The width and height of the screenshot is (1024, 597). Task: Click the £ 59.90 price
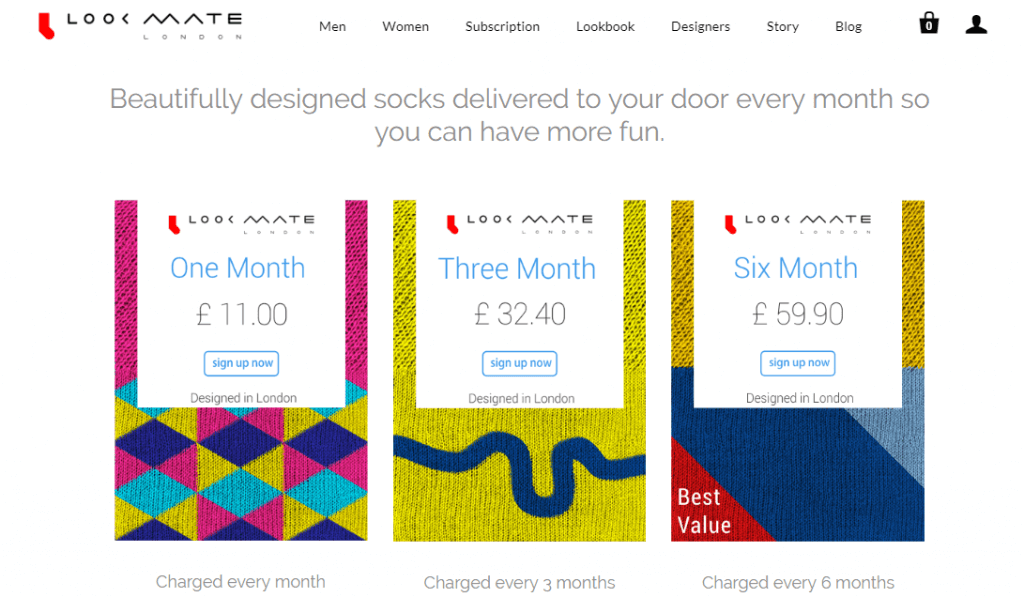click(x=798, y=314)
